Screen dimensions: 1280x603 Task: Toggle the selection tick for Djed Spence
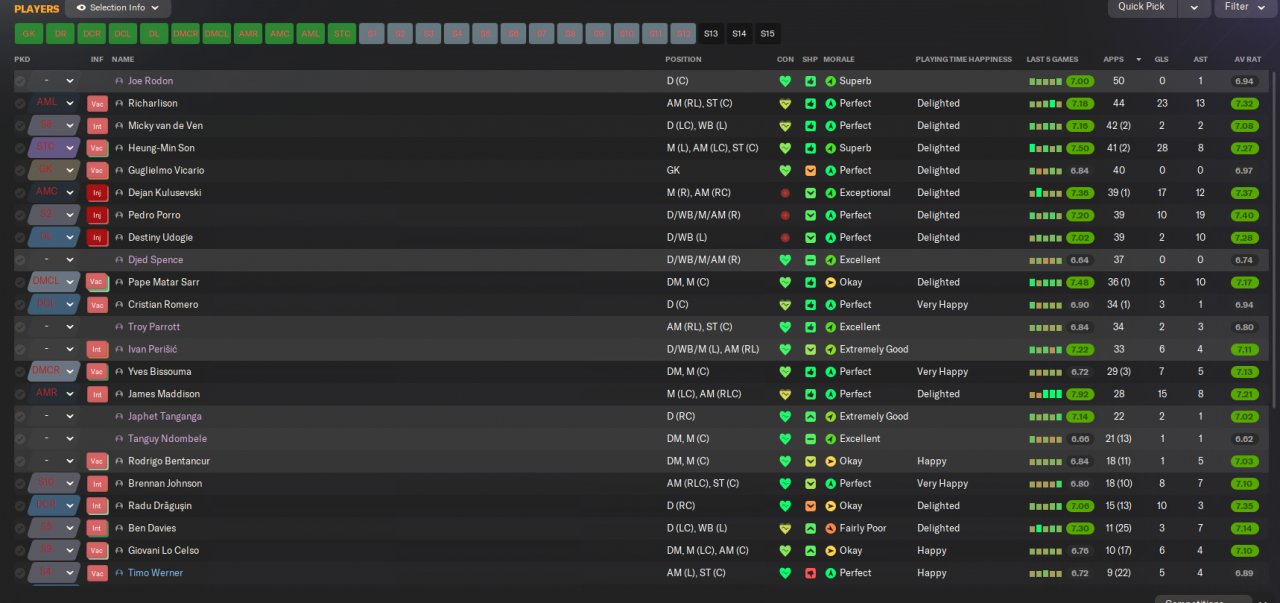click(20, 260)
